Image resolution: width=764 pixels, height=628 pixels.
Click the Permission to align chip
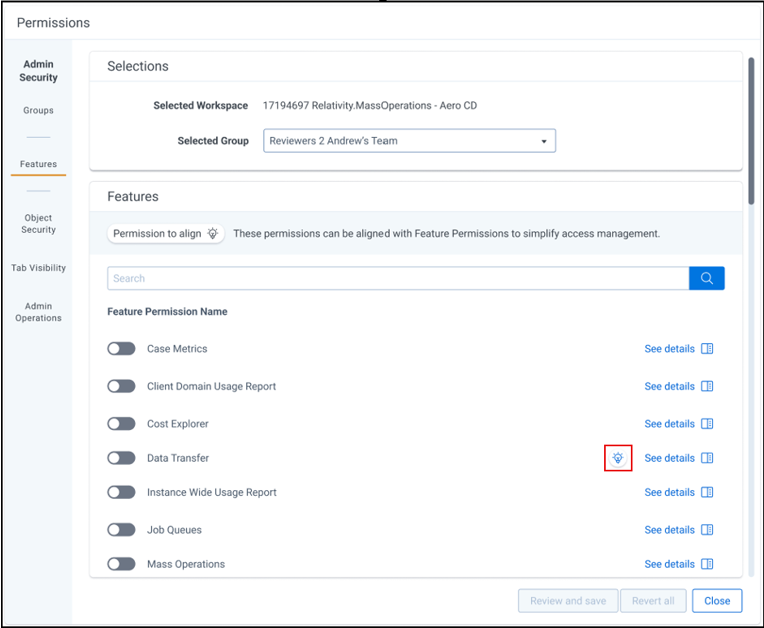166,233
